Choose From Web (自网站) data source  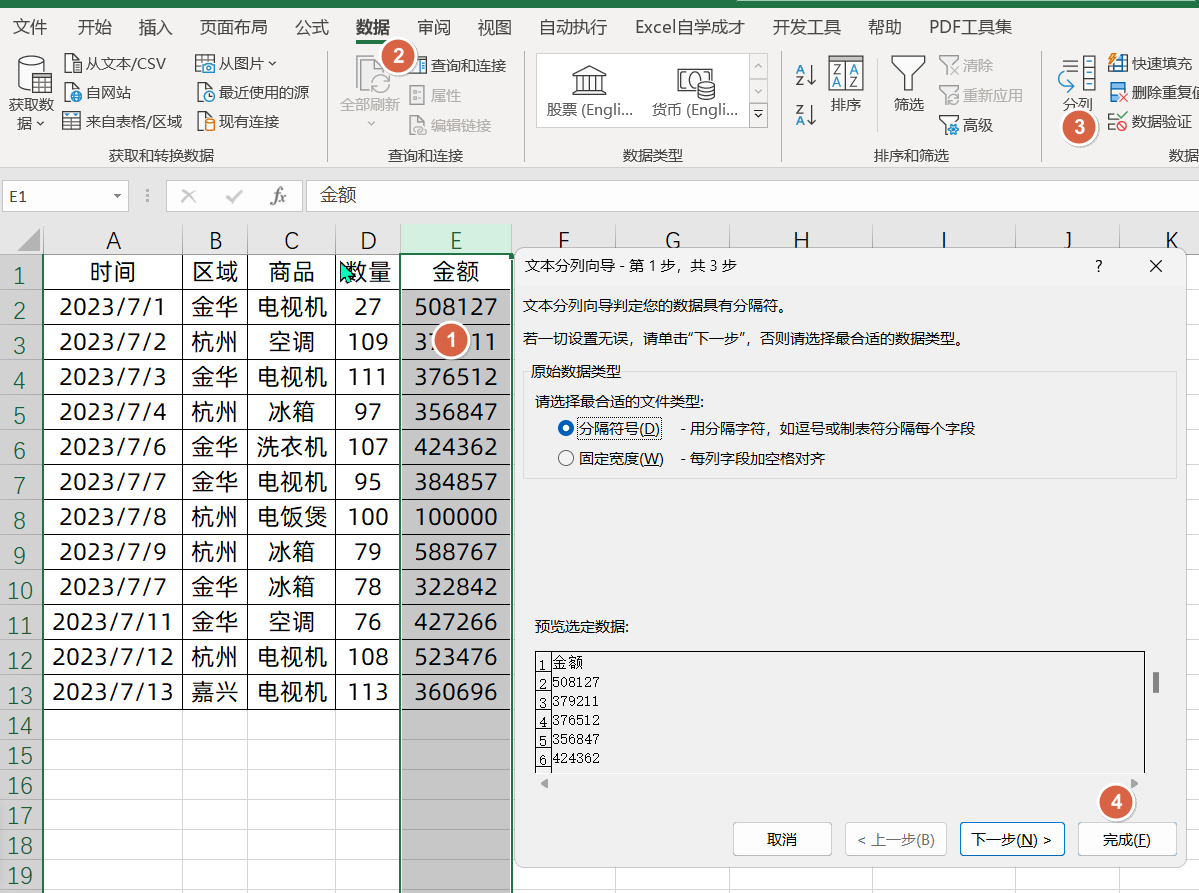click(97, 93)
